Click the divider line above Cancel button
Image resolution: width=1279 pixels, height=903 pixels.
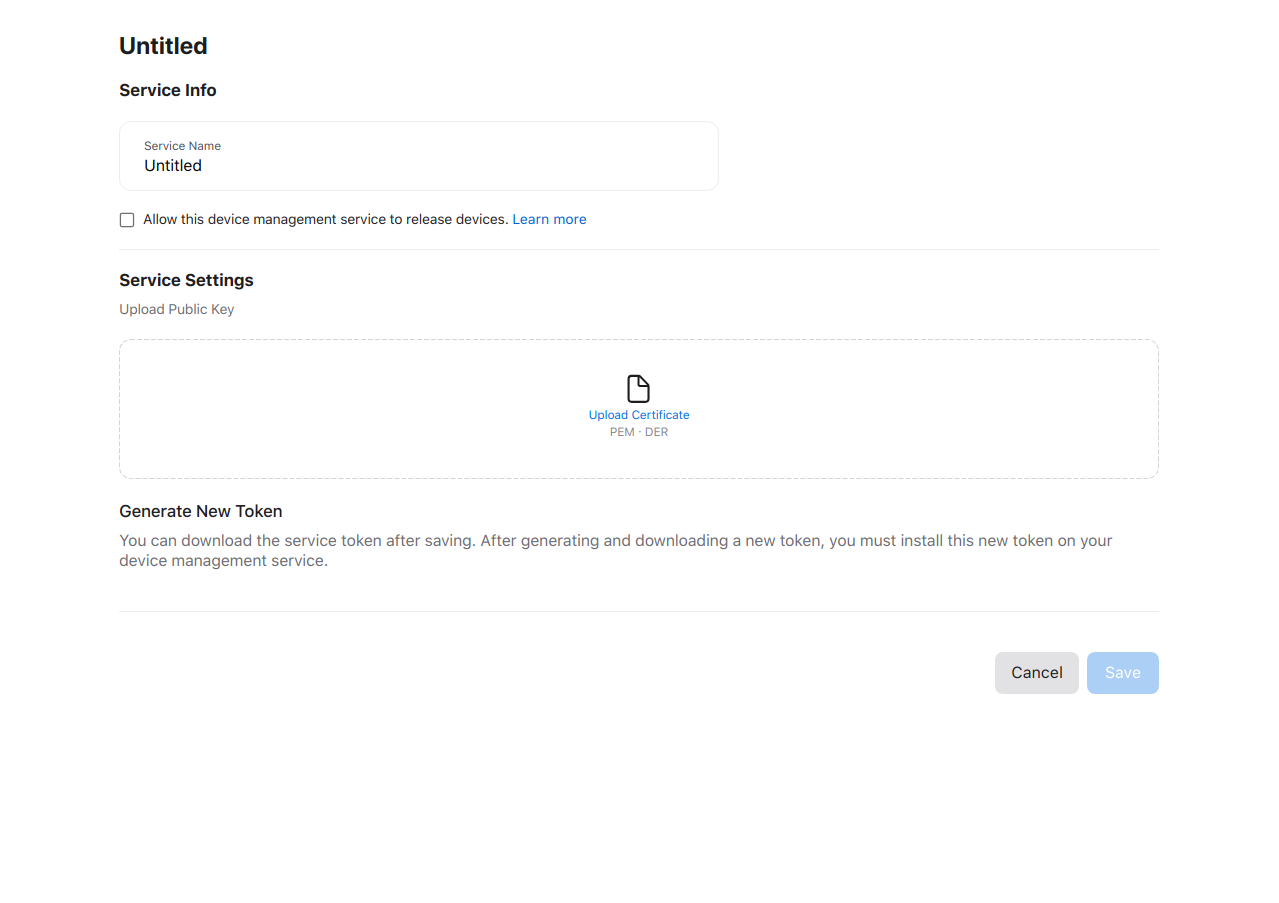pyautogui.click(x=638, y=611)
